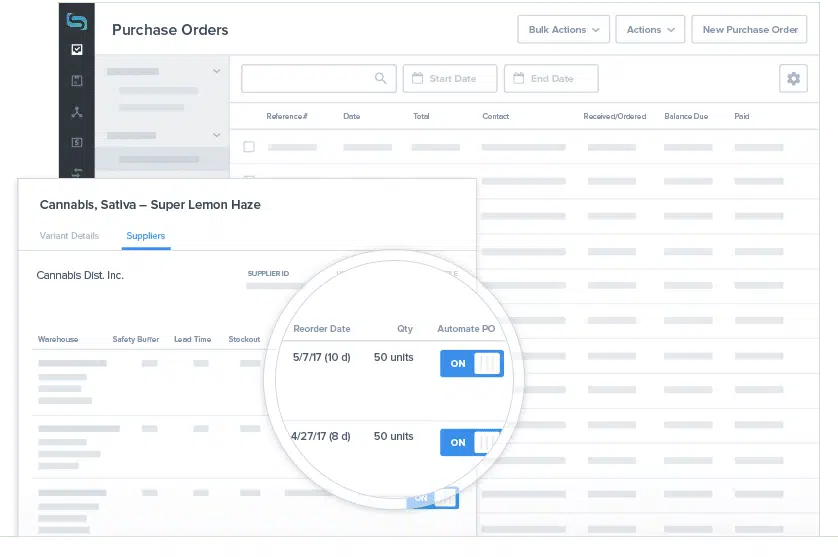This screenshot has width=838, height=557.
Task: Open the transfer arrows sidebar icon
Action: click(77, 172)
